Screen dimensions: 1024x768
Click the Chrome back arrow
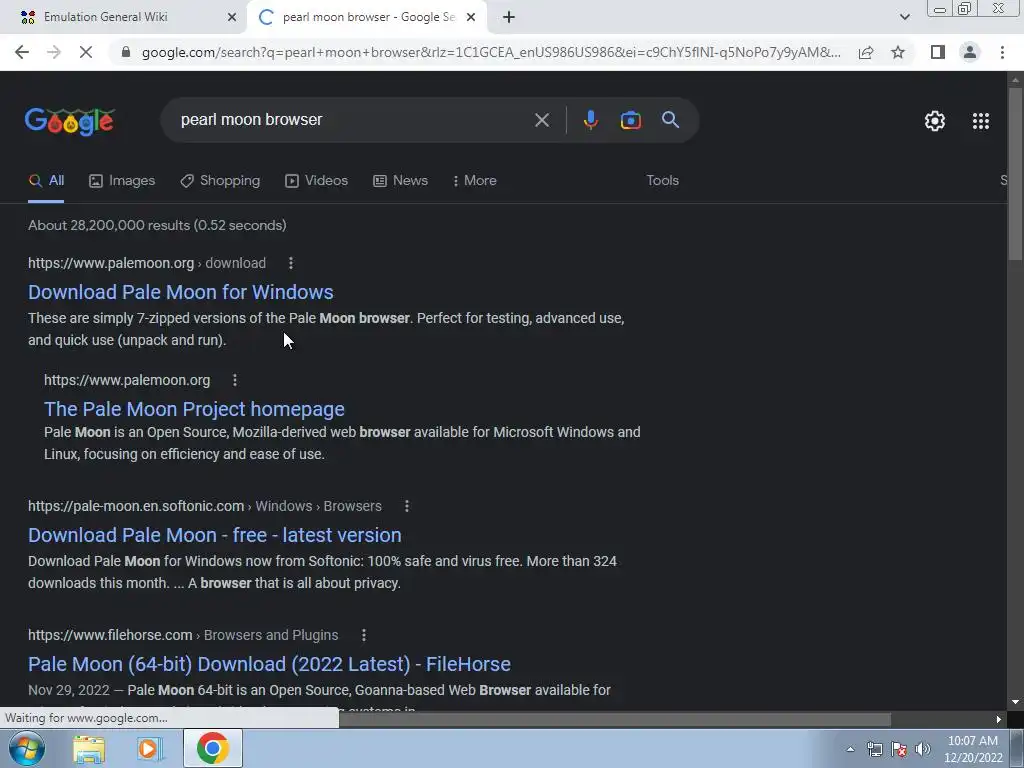click(x=22, y=52)
